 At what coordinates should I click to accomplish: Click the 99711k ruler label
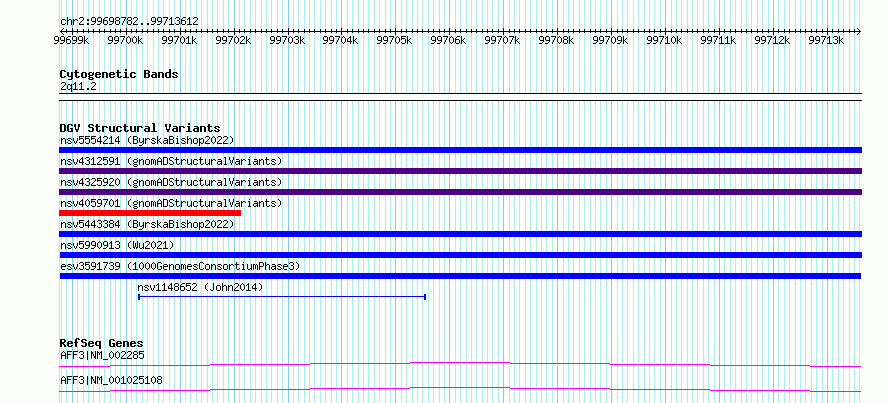(718, 40)
